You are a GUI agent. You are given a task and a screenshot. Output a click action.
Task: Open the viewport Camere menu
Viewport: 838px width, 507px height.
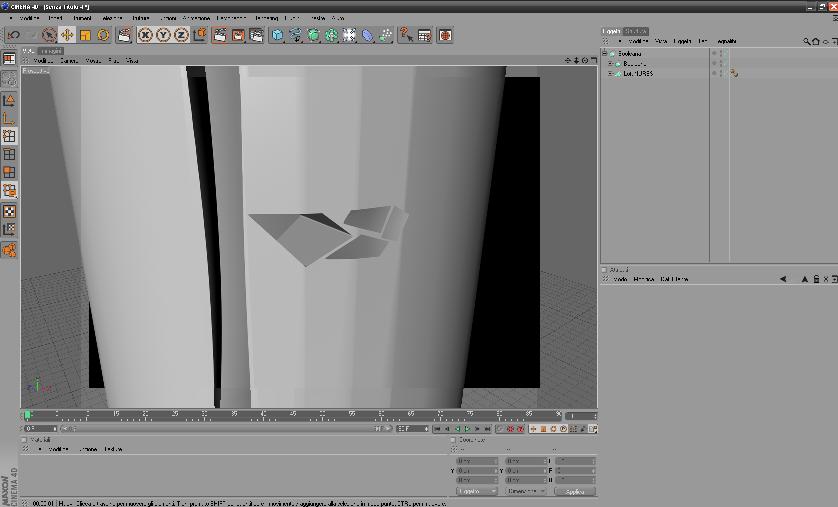pos(69,61)
